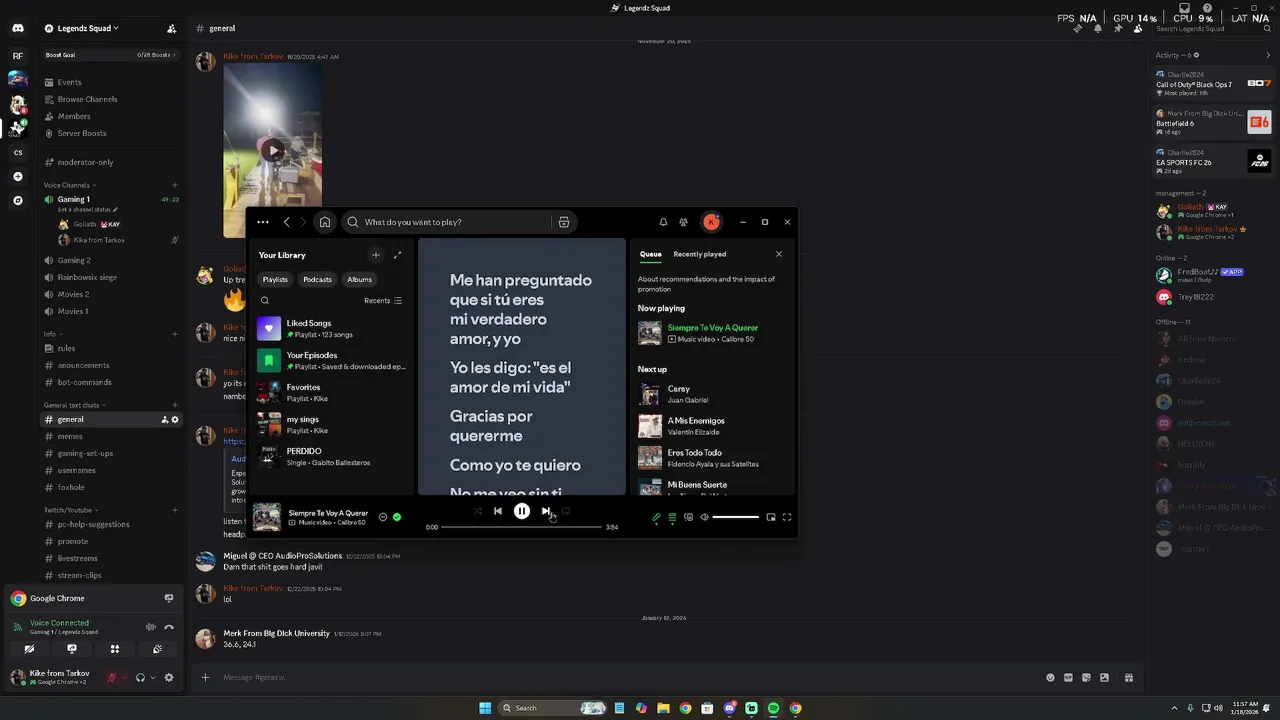
Task: Open the Discord soundboard
Action: (157, 649)
